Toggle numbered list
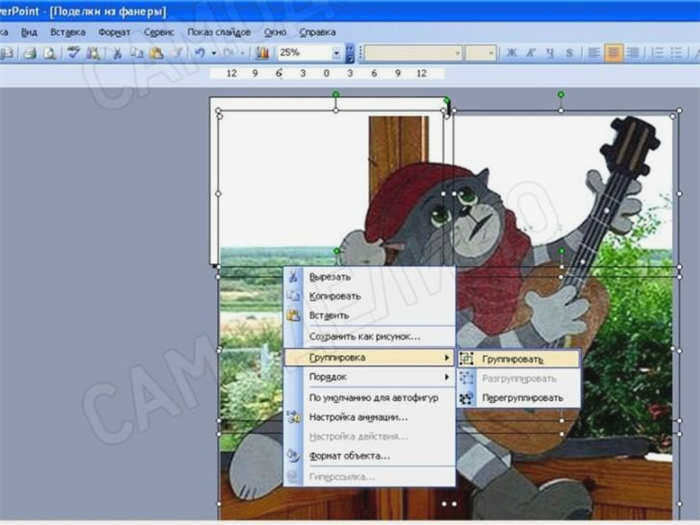700x525 pixels. click(x=657, y=53)
